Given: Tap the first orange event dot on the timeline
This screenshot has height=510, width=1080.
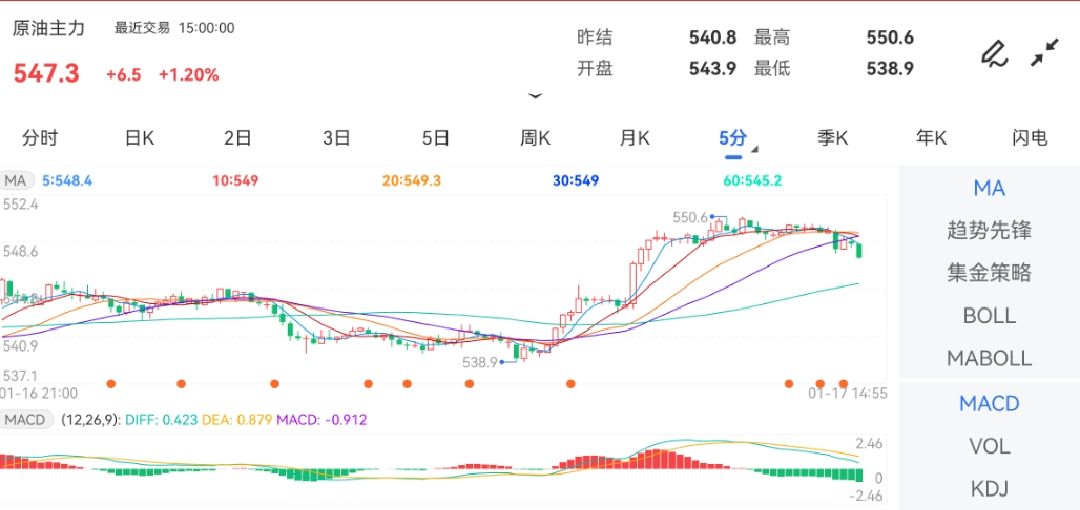Looking at the screenshot, I should tap(111, 383).
